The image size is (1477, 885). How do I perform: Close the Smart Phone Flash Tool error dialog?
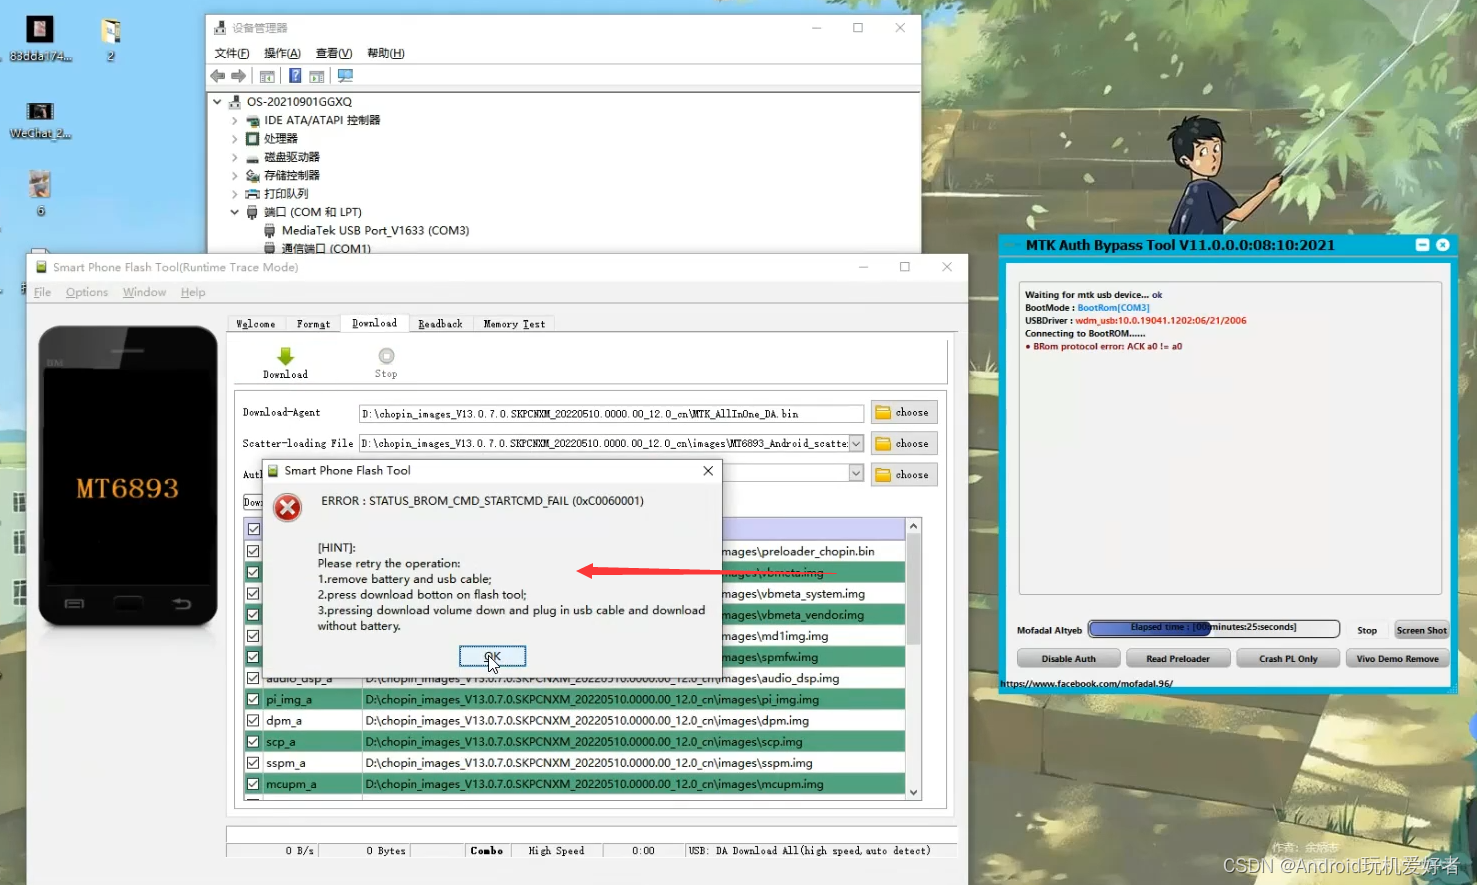tap(708, 471)
